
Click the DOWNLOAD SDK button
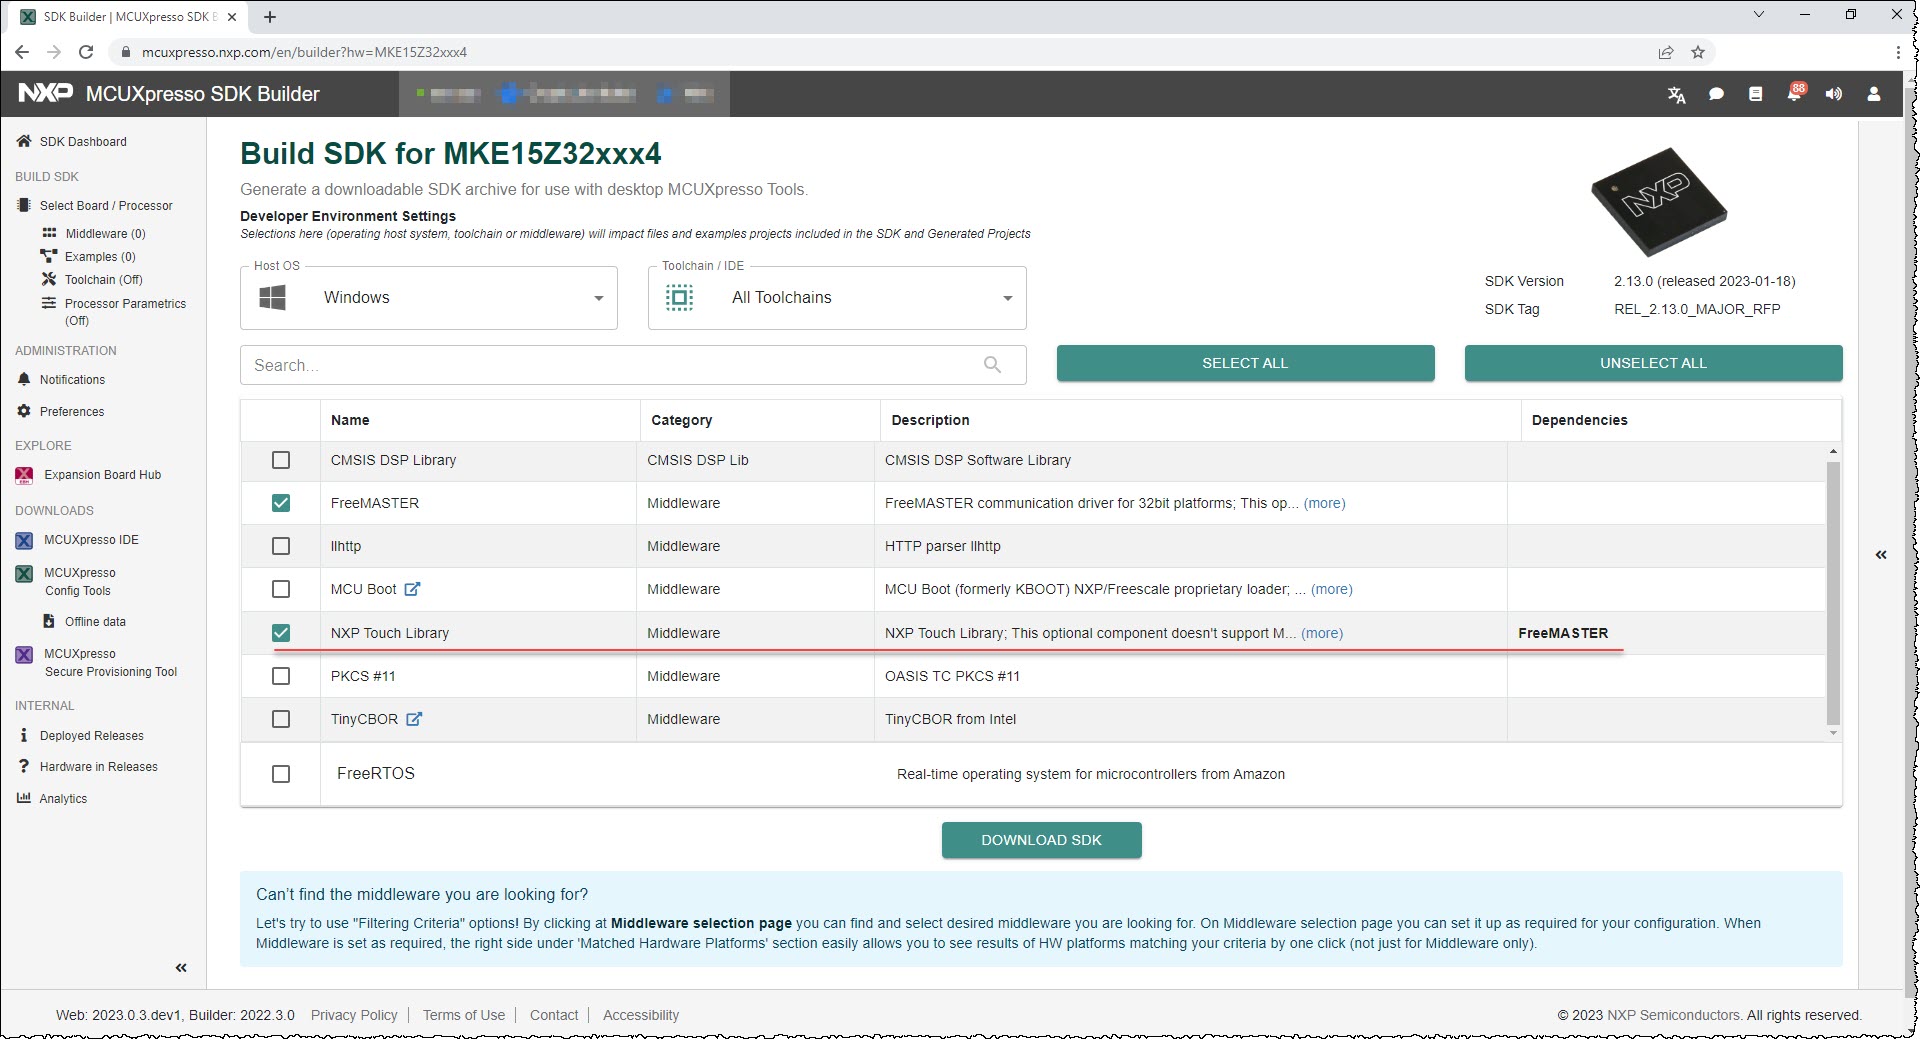[1041, 840]
